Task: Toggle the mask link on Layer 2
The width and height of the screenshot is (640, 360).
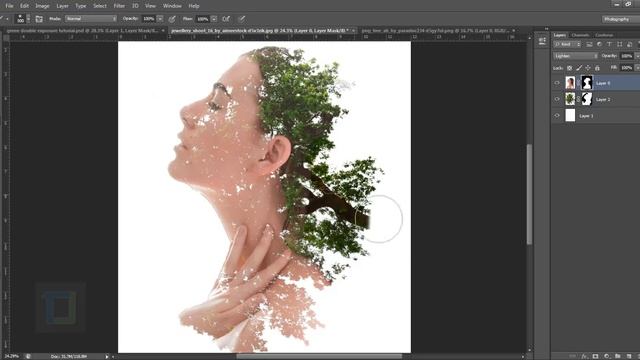Action: tap(578, 99)
